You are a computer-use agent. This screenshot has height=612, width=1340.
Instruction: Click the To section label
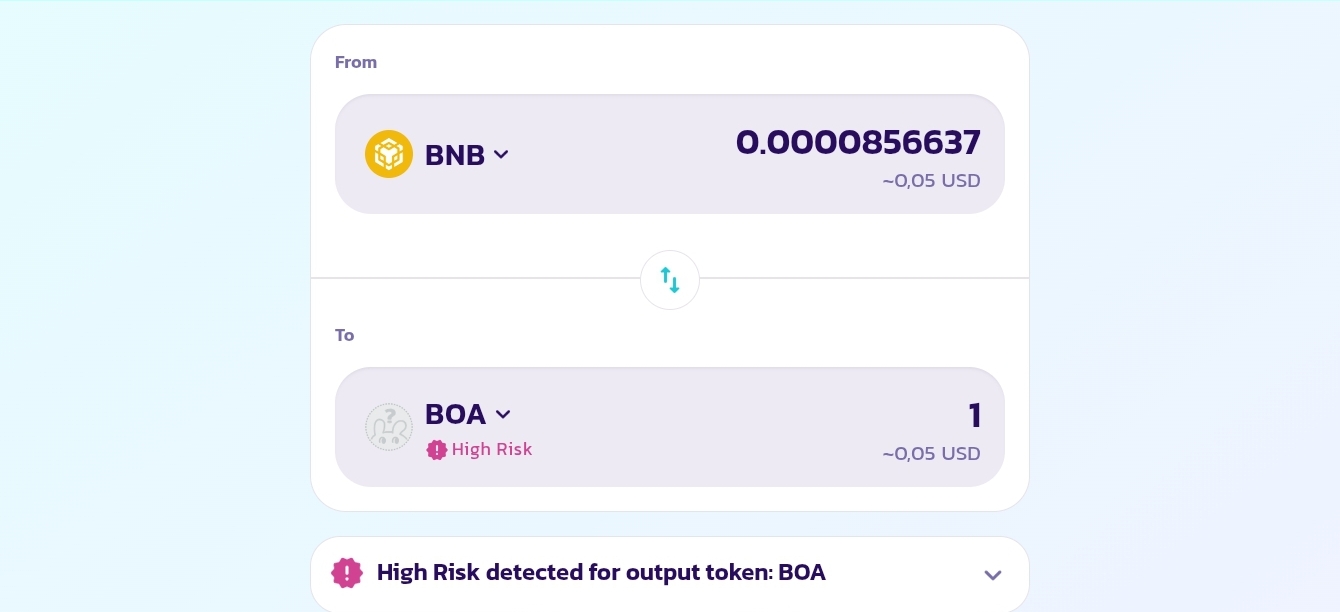pyautogui.click(x=345, y=335)
